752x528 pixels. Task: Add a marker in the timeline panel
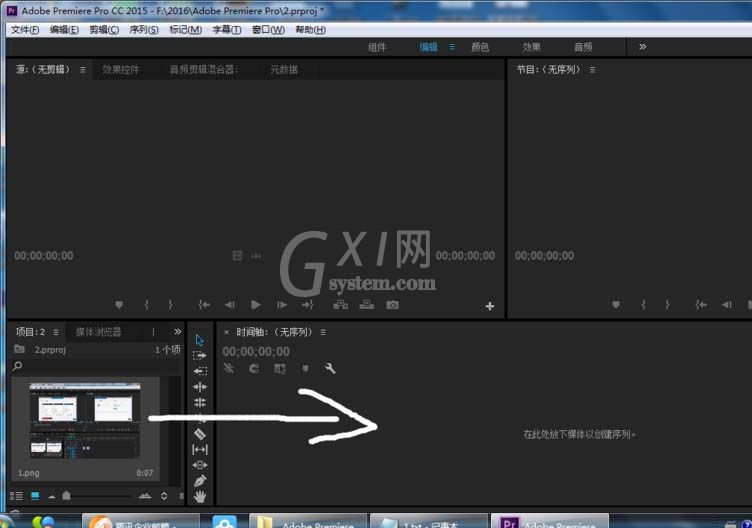[305, 368]
